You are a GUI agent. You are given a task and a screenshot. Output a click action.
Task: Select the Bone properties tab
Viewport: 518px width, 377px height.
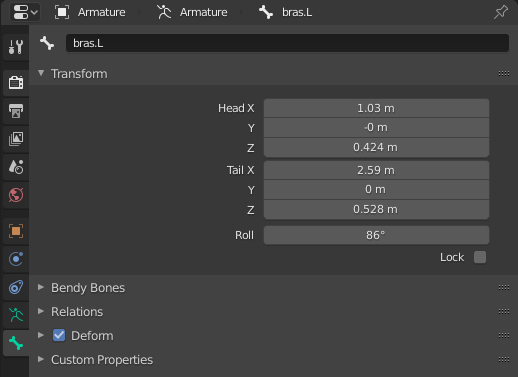coord(16,343)
